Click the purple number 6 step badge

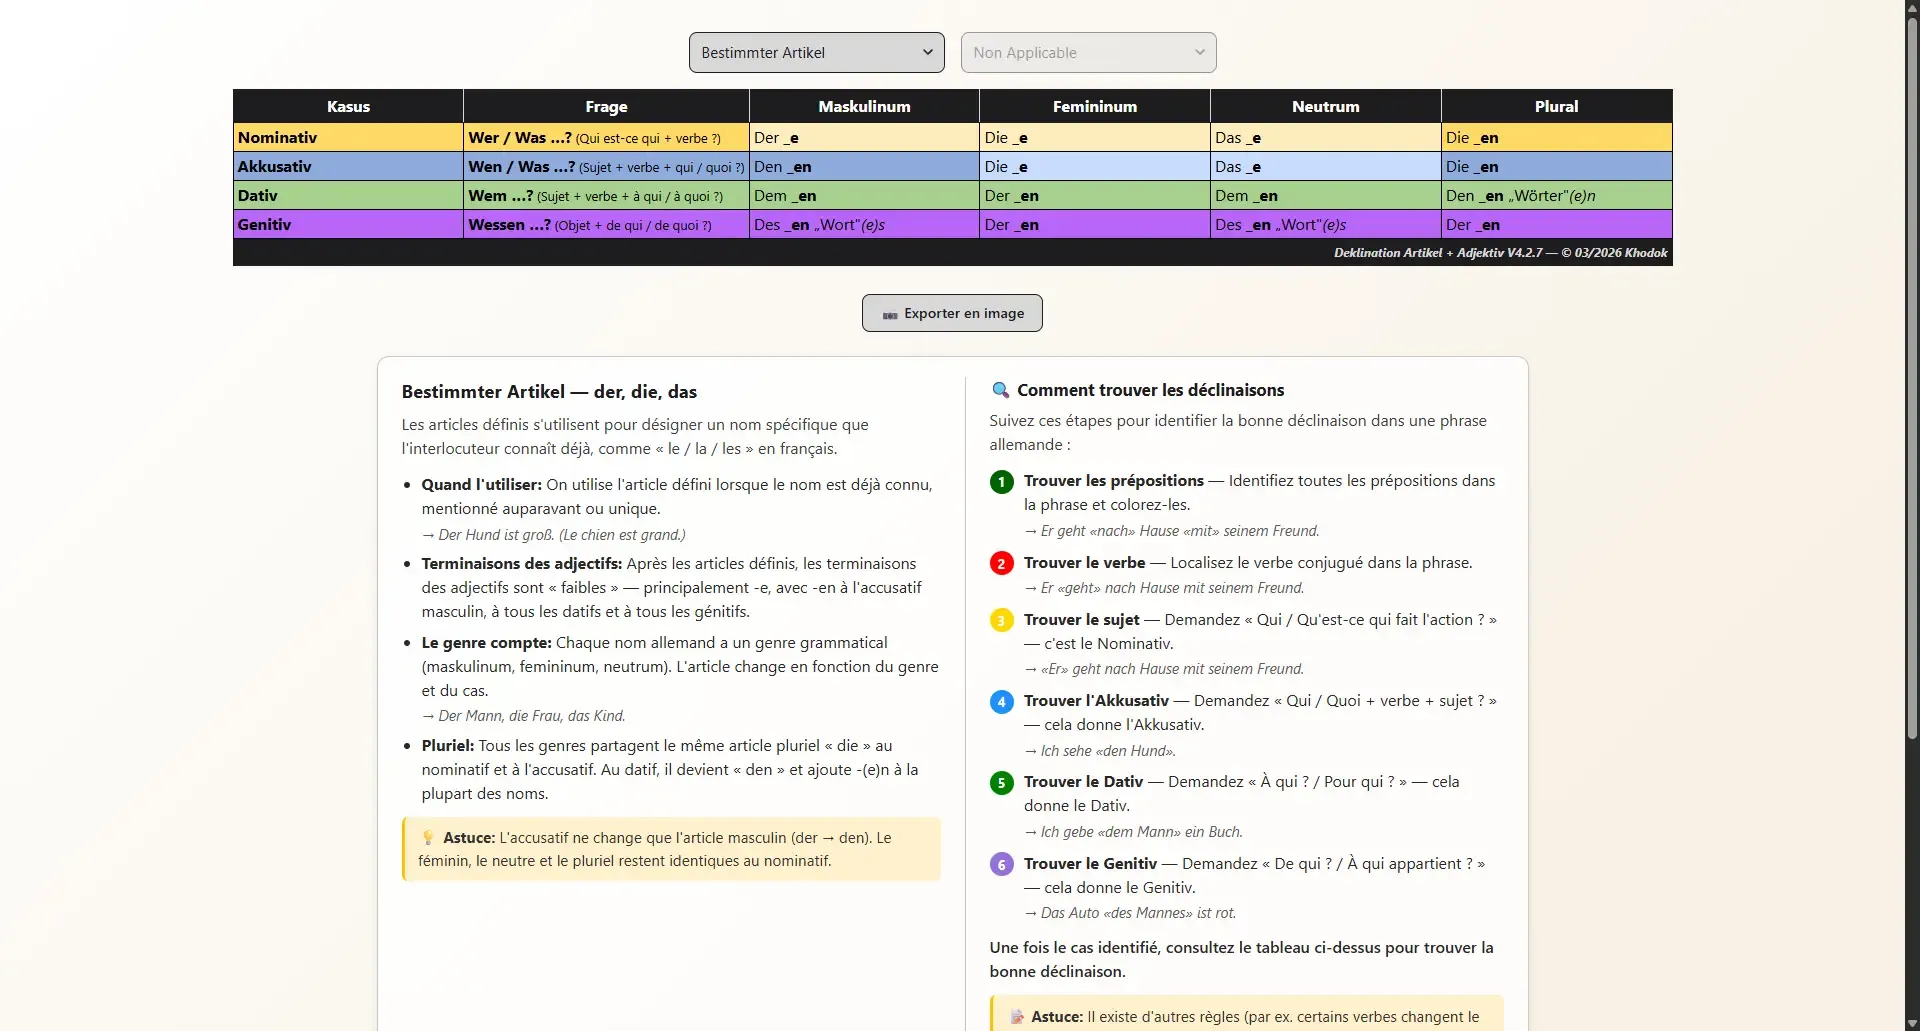[1001, 865]
